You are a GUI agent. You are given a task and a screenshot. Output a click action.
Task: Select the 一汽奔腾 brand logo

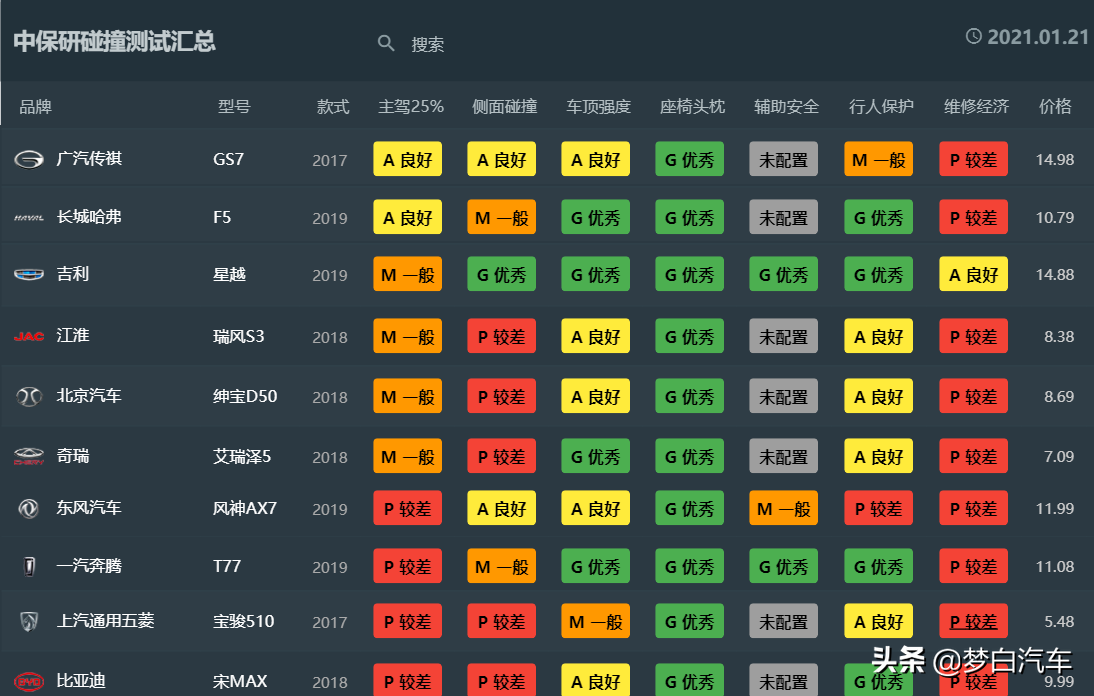[29, 566]
